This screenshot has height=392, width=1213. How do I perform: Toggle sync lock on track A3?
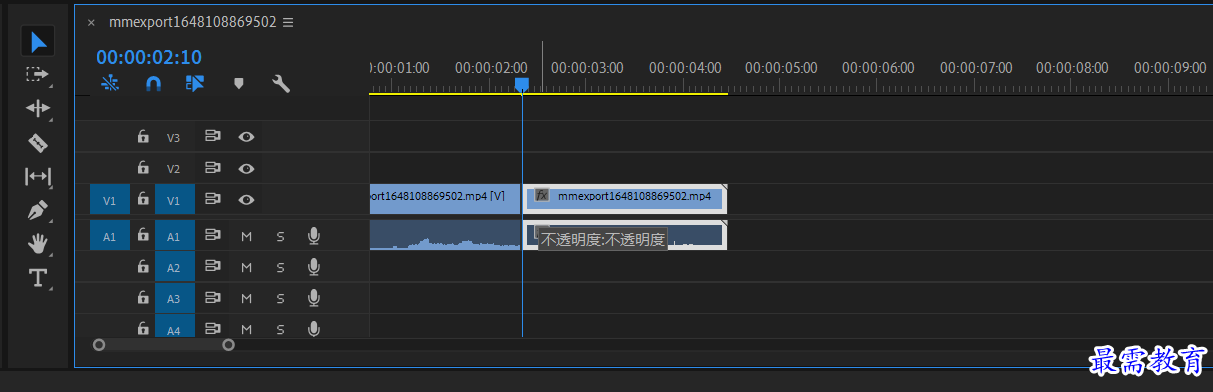(212, 298)
